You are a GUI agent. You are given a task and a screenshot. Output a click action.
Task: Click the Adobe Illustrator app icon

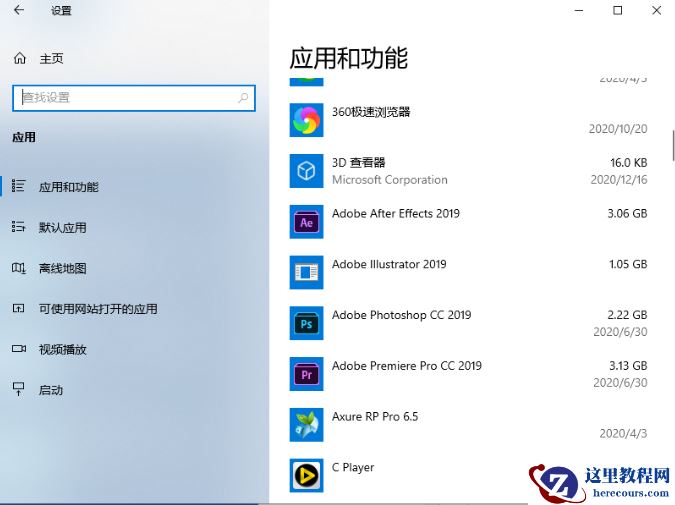click(306, 273)
